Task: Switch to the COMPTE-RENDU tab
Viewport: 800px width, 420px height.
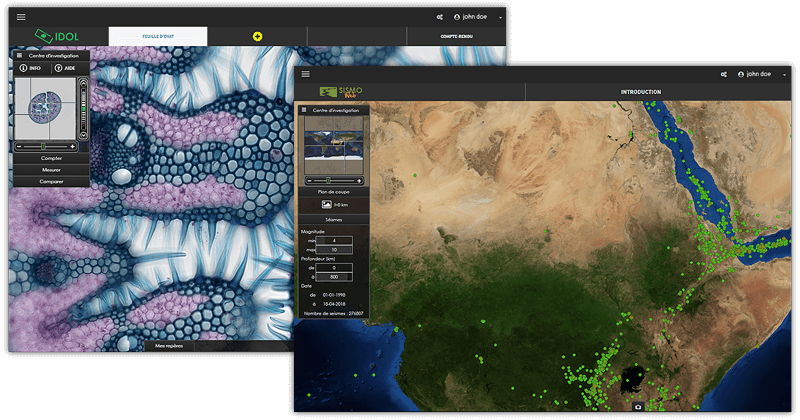Action: click(x=456, y=36)
